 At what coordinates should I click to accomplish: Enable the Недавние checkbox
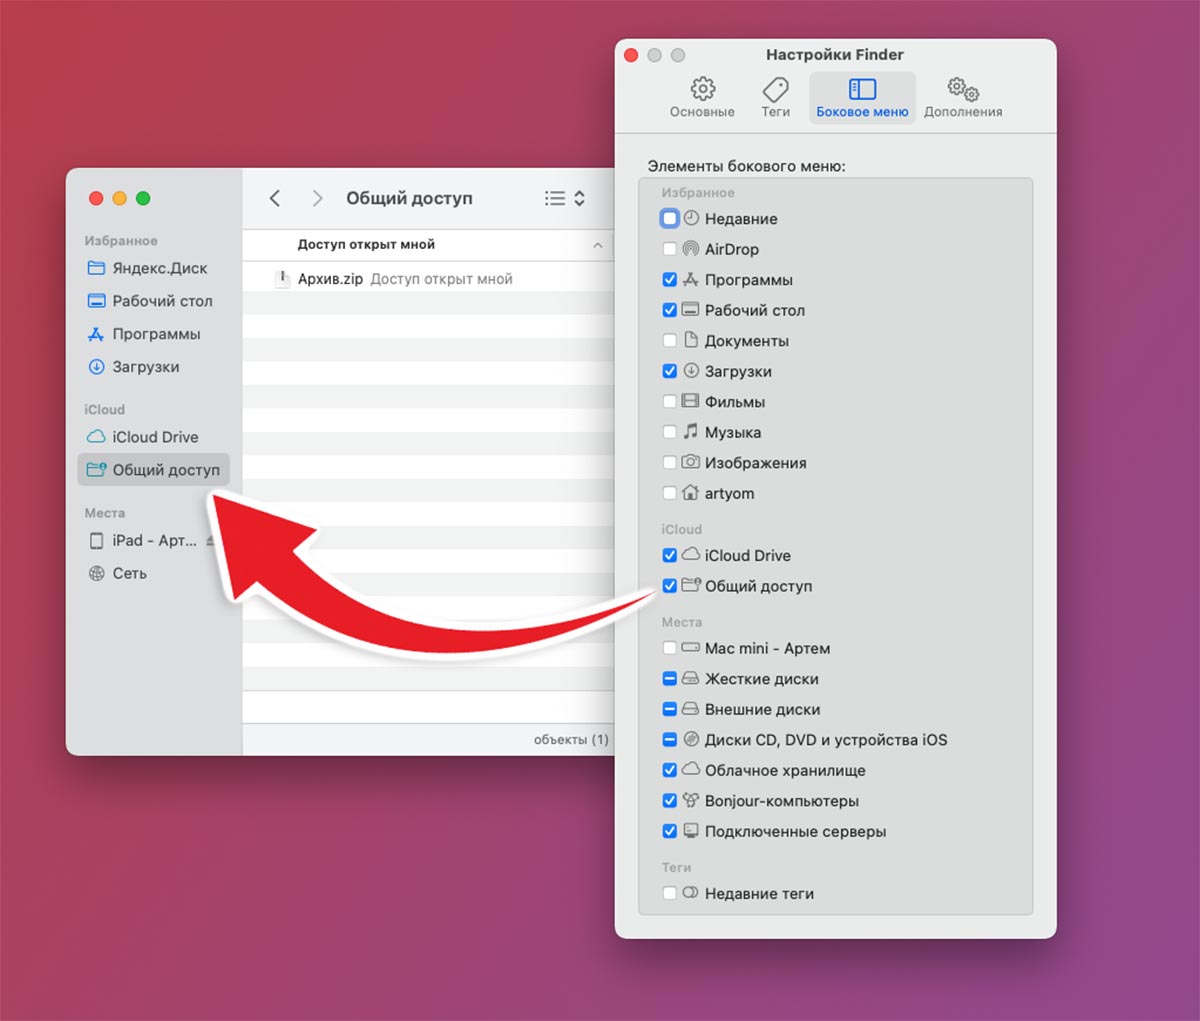point(670,218)
